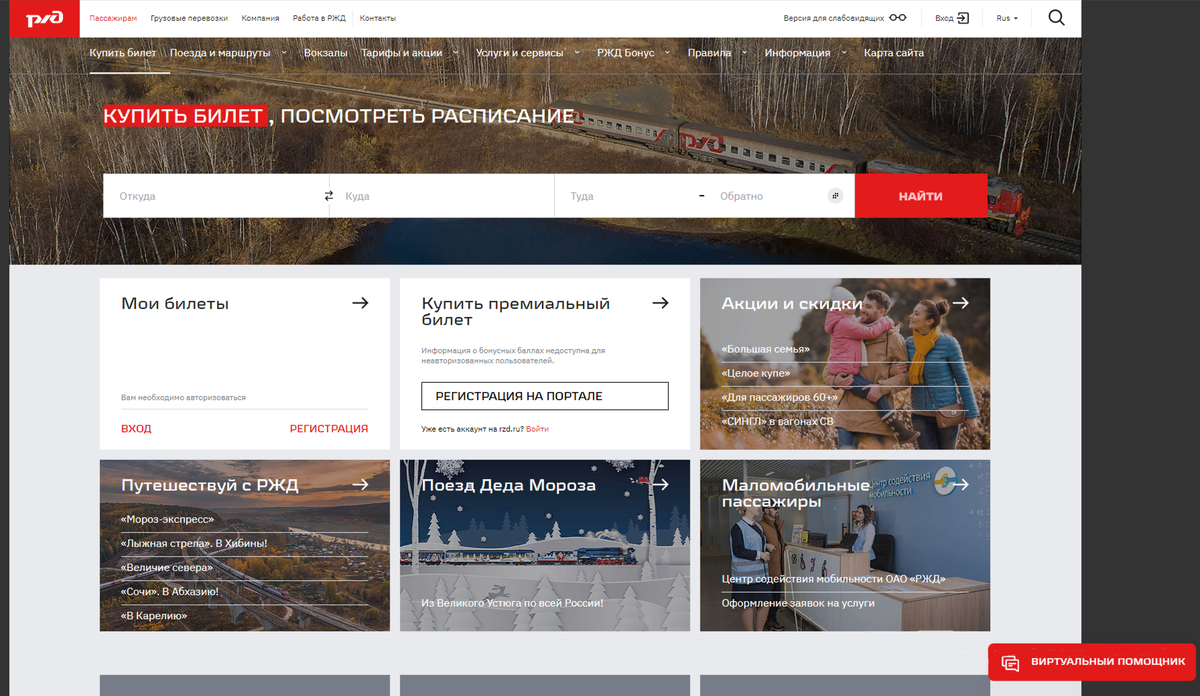Click the Купить билет heading in the red highlight
This screenshot has width=1200, height=696.
pyautogui.click(x=185, y=116)
